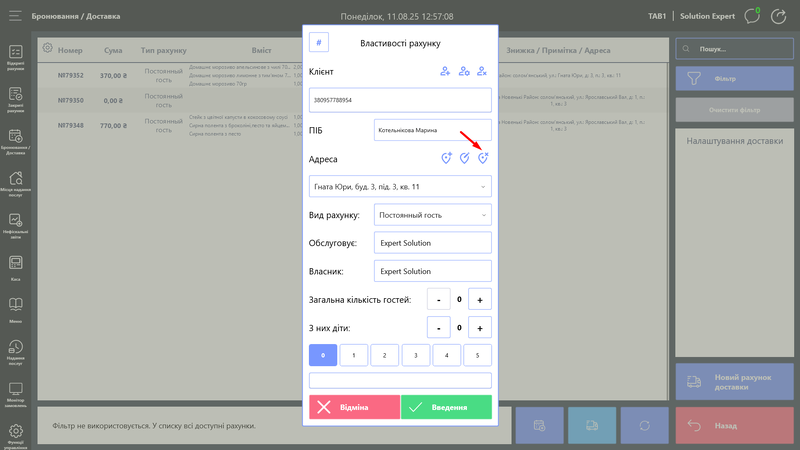Expand the address dropdown Гната Юри
Screen dimensions: 800x450
point(400,186)
